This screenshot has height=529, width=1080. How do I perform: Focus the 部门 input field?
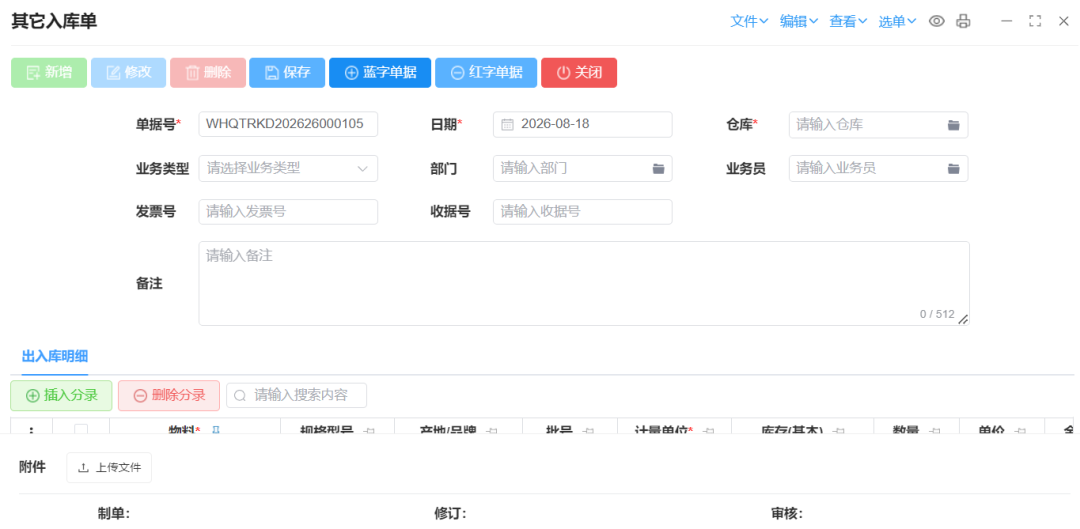click(583, 168)
